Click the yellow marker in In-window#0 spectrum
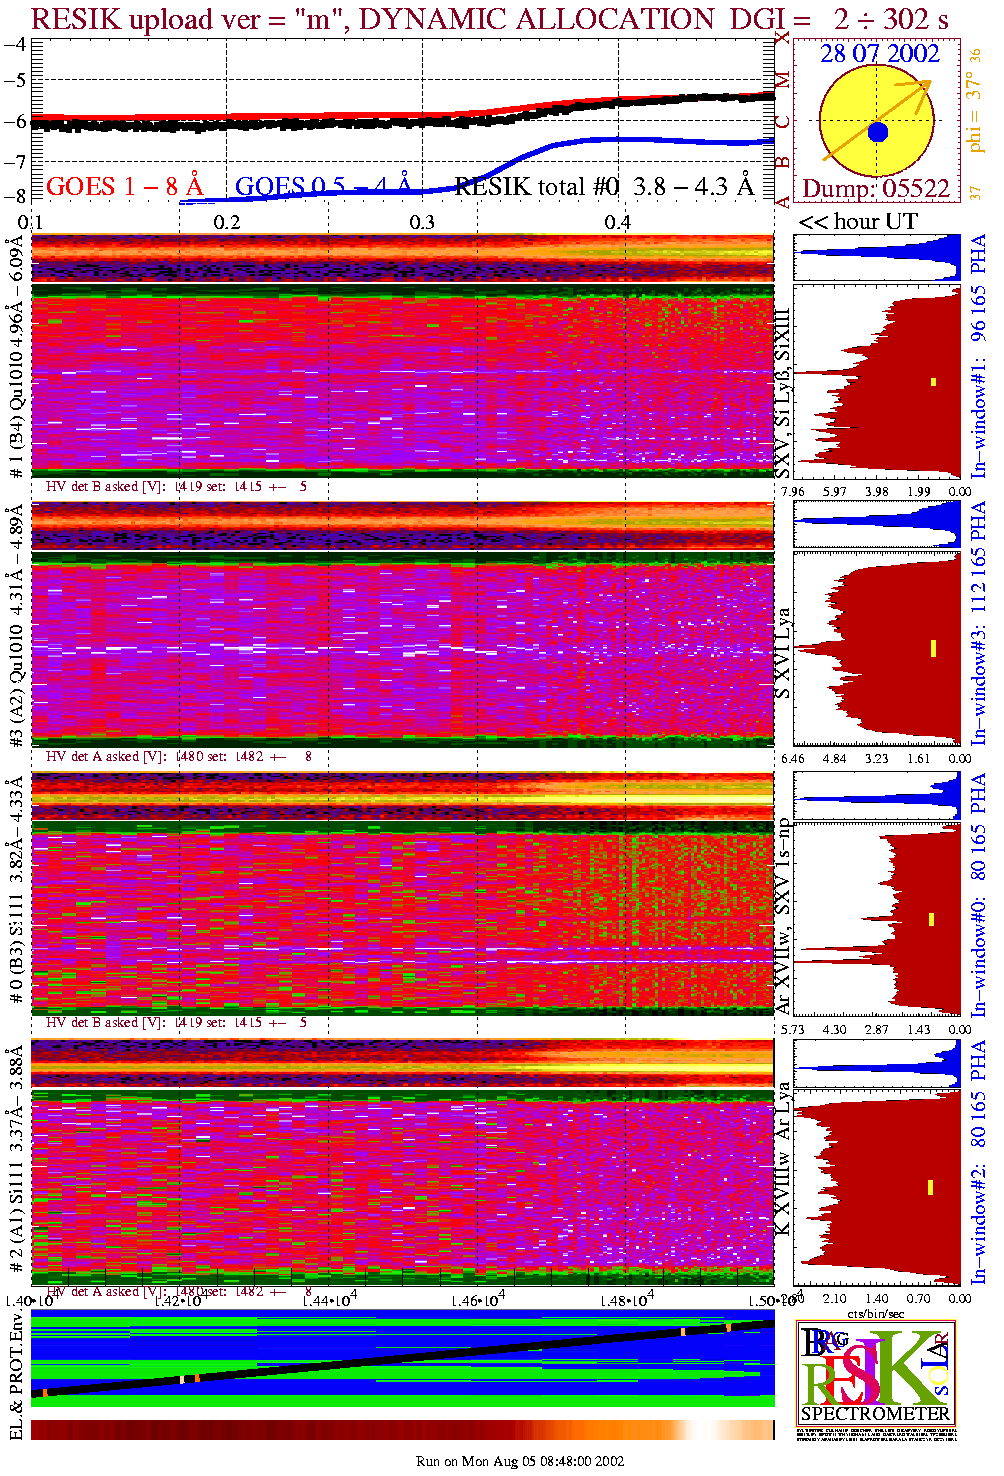 coord(932,919)
